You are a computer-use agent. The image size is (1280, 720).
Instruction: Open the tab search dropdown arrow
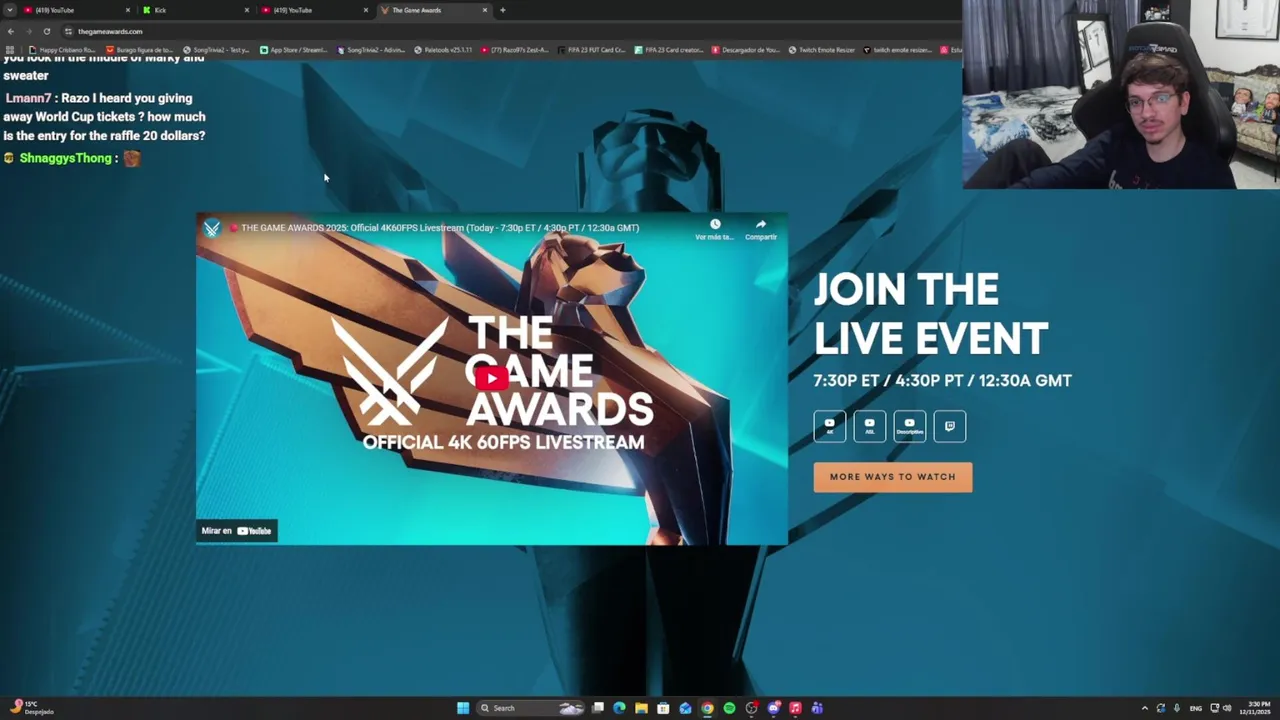[x=10, y=10]
